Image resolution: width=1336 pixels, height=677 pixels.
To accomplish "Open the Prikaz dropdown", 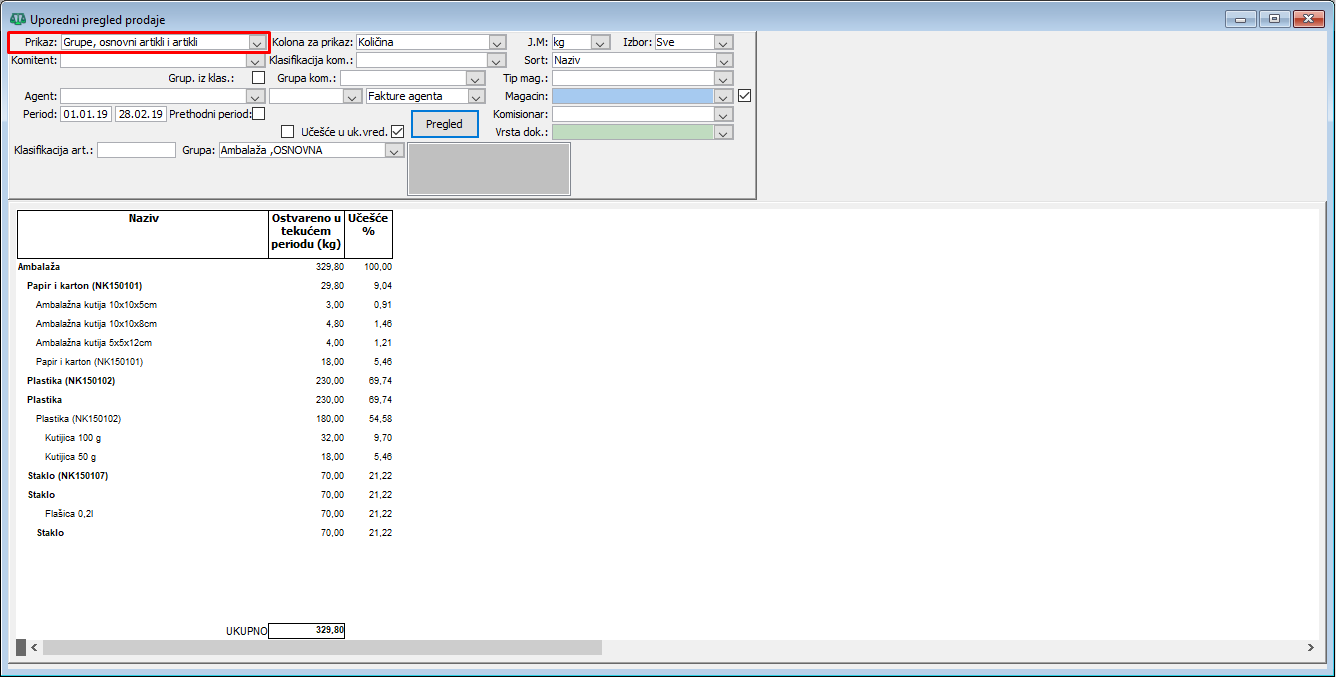I will click(258, 43).
